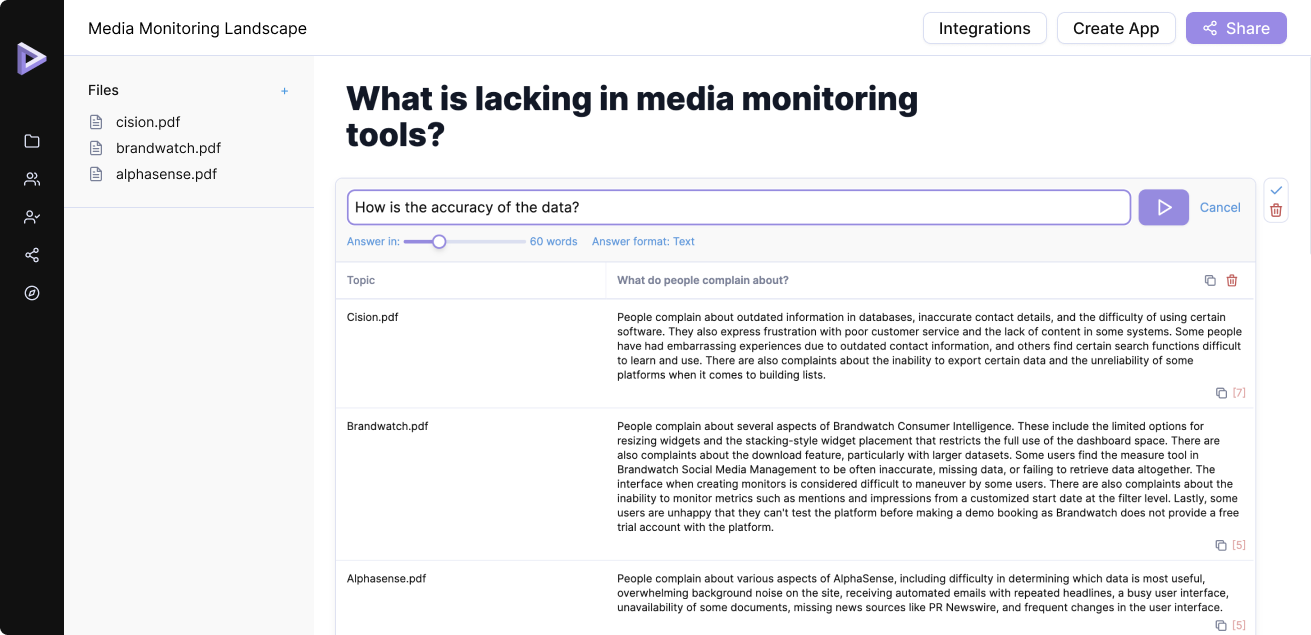Screen dimensions: 1311x635
Task: Click the user-check icon in sidebar
Action: 32,217
